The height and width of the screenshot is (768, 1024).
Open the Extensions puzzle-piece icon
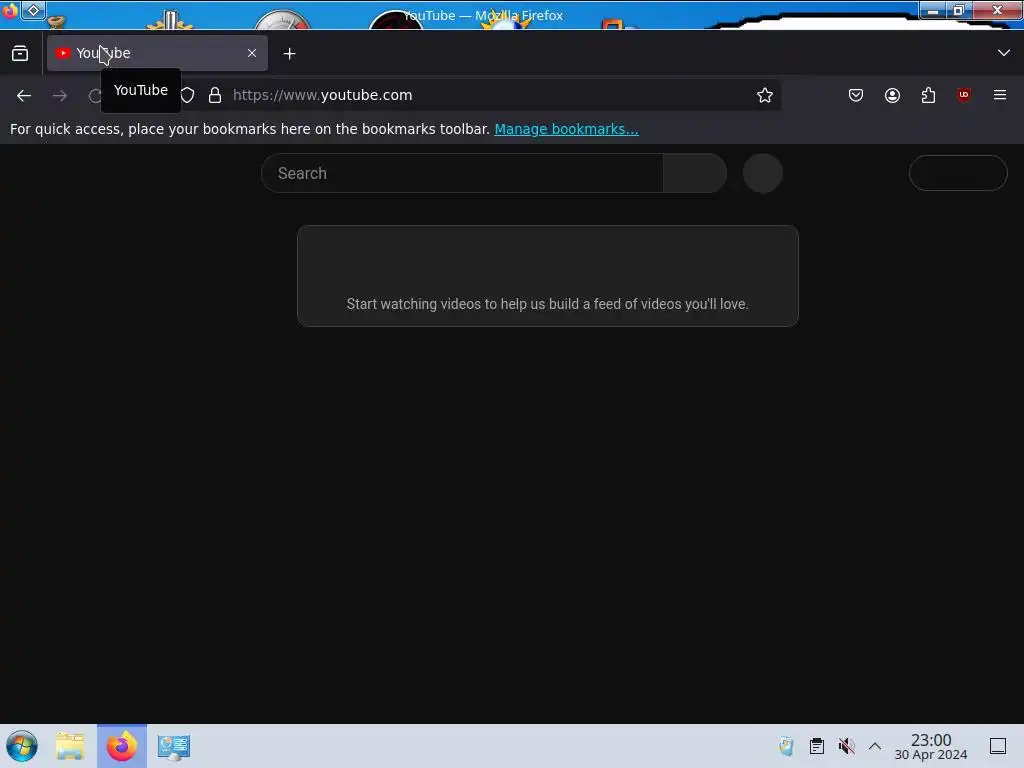[928, 95]
